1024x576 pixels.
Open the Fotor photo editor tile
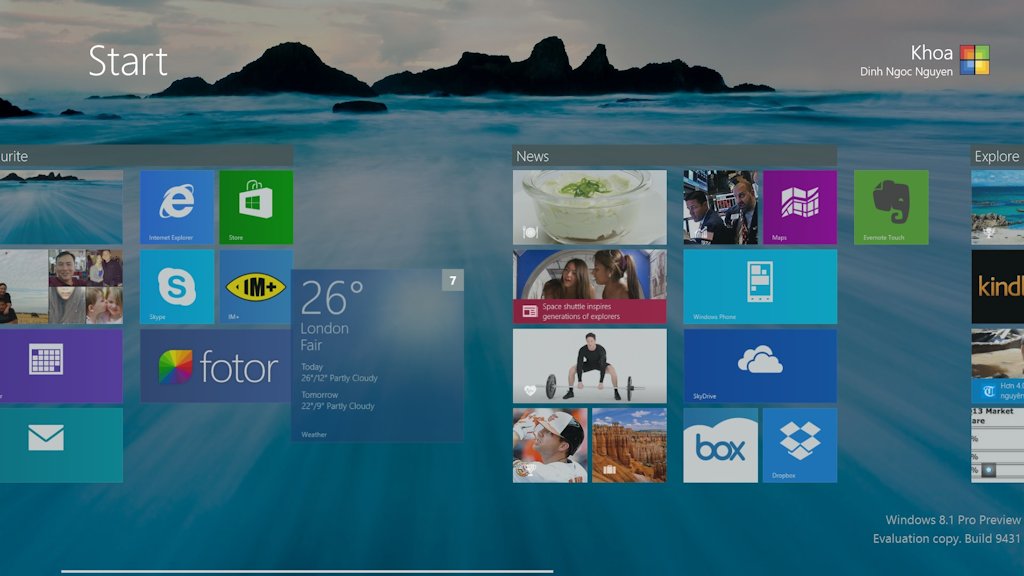(x=216, y=366)
